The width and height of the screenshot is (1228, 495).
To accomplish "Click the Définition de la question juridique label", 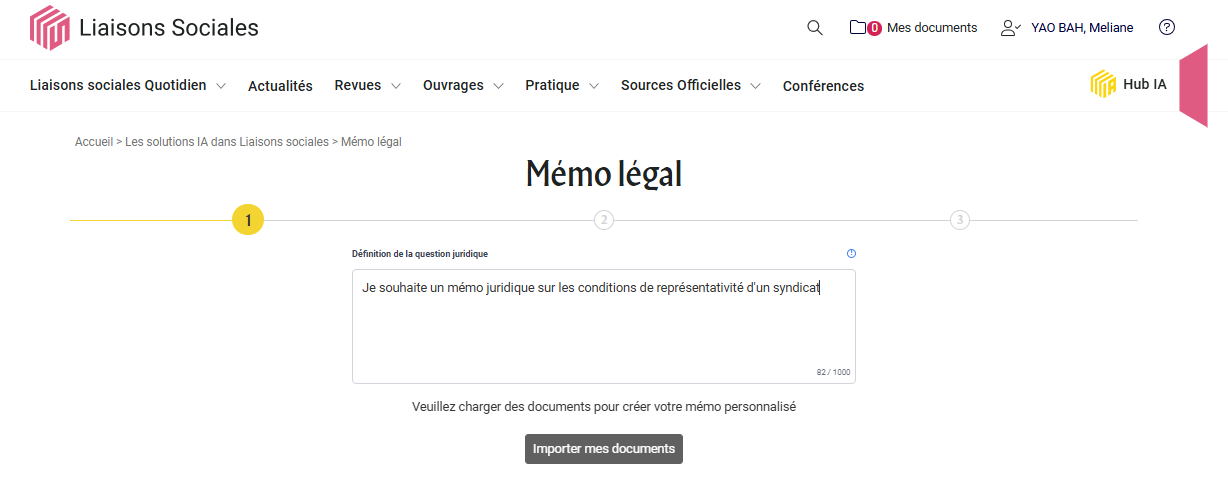I will click(x=420, y=254).
